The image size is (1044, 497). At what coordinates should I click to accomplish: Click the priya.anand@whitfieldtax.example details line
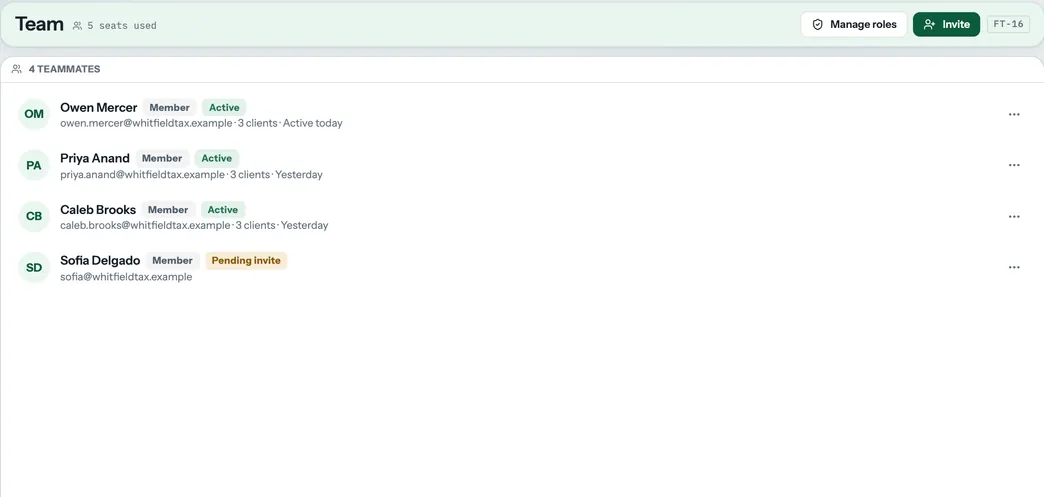tap(191, 175)
